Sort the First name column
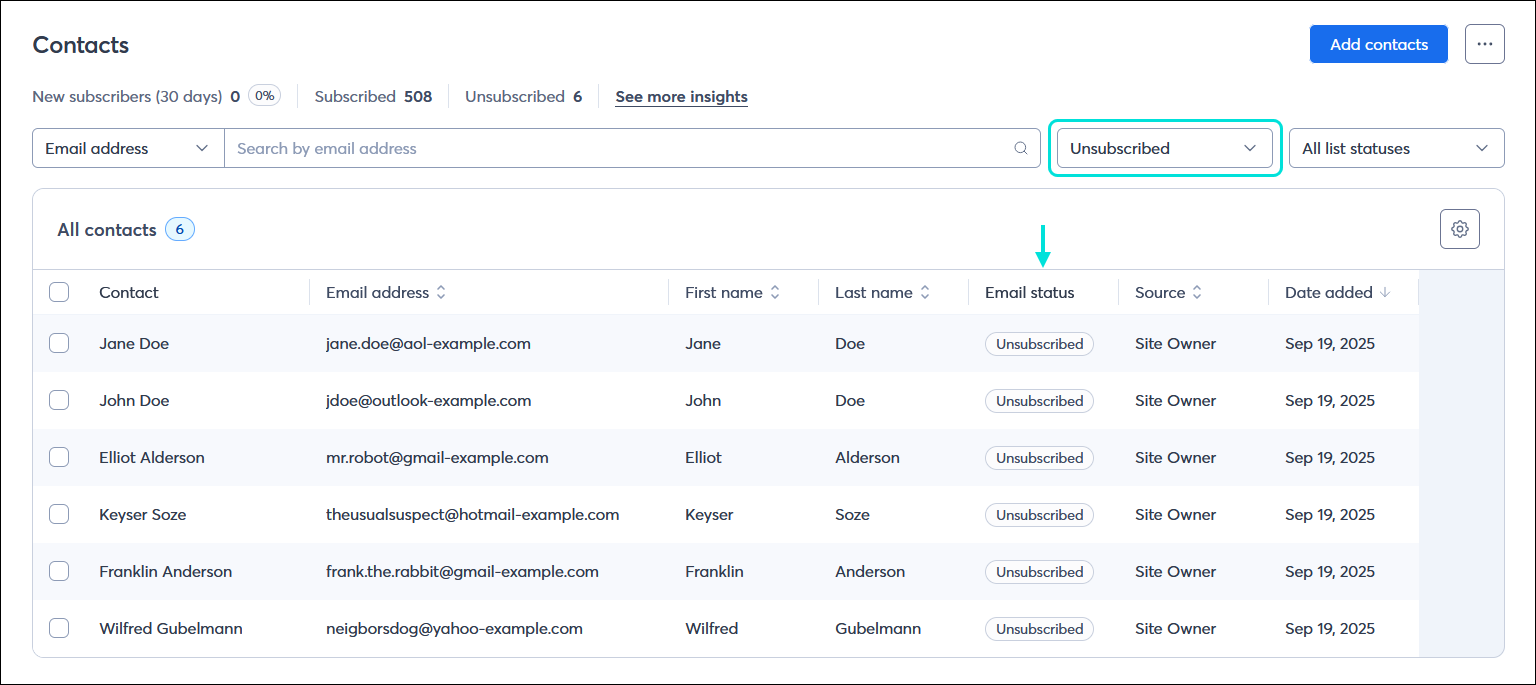 coord(777,292)
